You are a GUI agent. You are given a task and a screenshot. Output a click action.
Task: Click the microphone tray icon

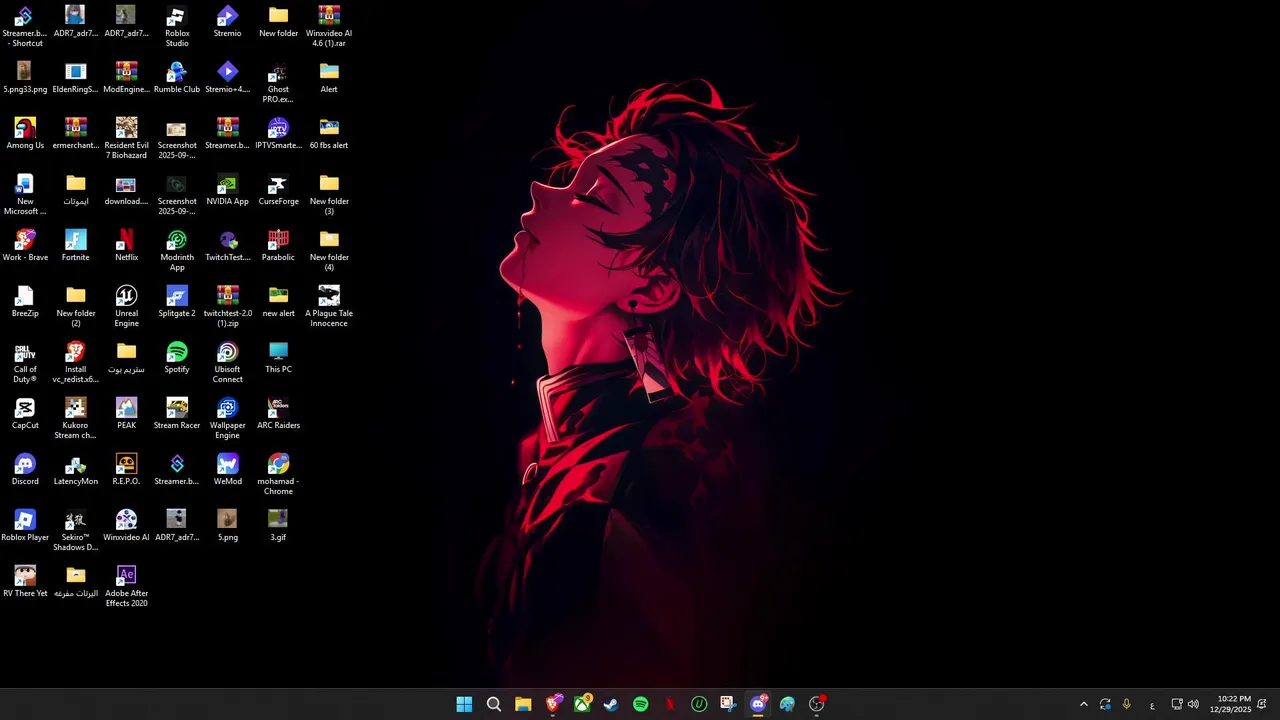(1127, 704)
